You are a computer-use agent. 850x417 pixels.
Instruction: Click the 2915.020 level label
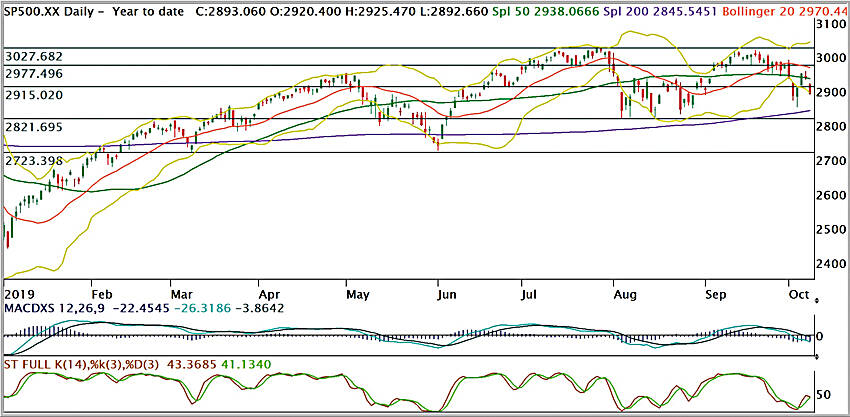[x=33, y=95]
